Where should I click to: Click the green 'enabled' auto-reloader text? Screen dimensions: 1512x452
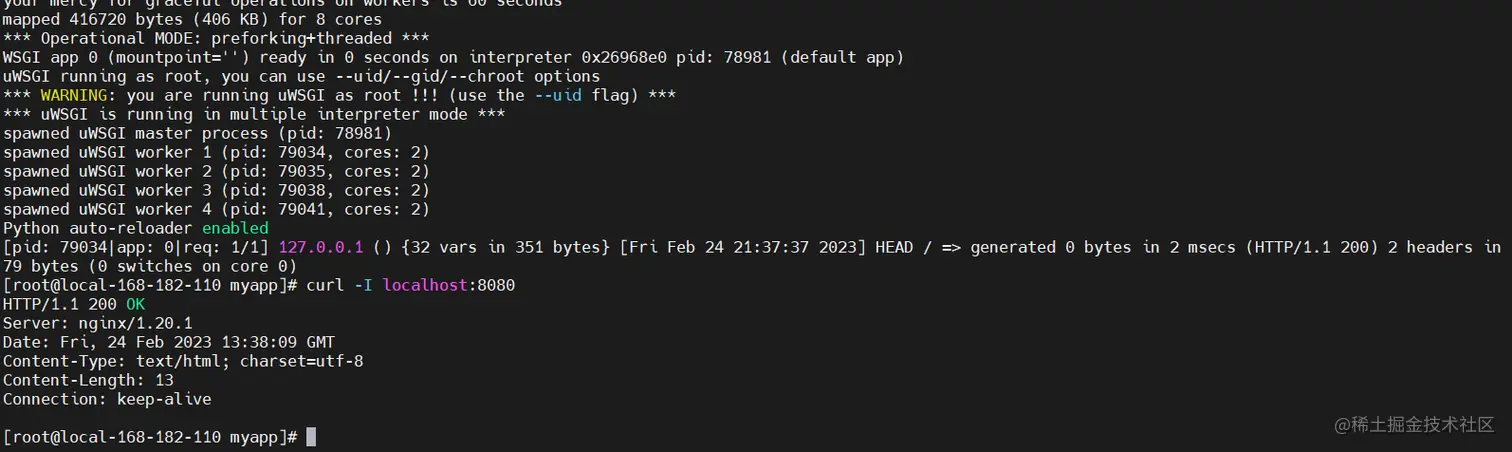coord(235,228)
